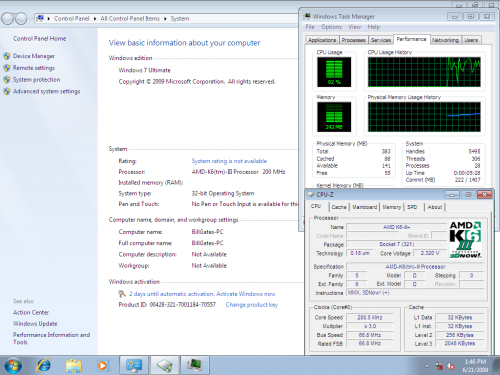This screenshot has height=375, width=500.
Task: Click the activation key icon
Action: point(122,294)
